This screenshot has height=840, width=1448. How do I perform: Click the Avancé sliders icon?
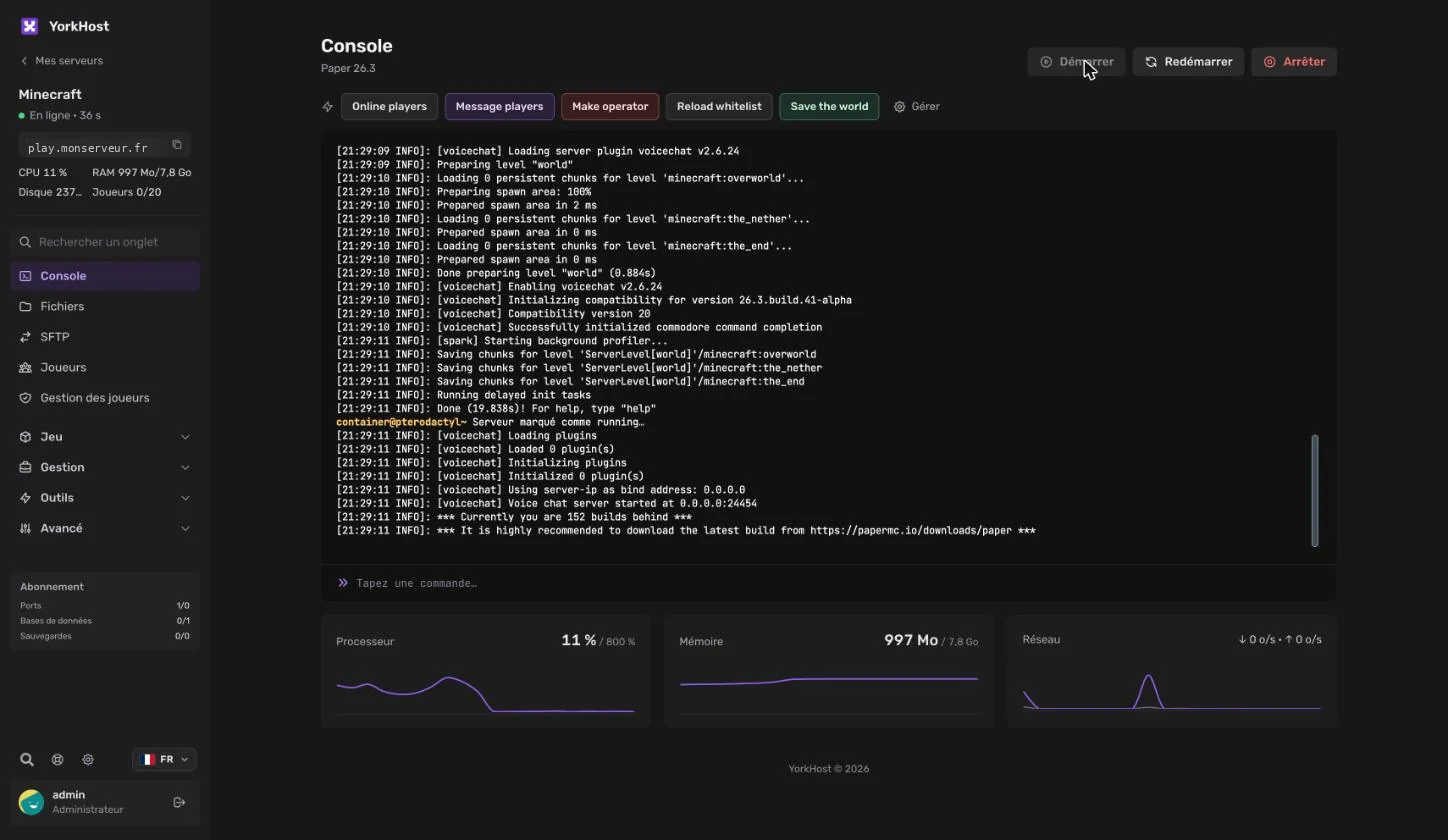pos(25,528)
